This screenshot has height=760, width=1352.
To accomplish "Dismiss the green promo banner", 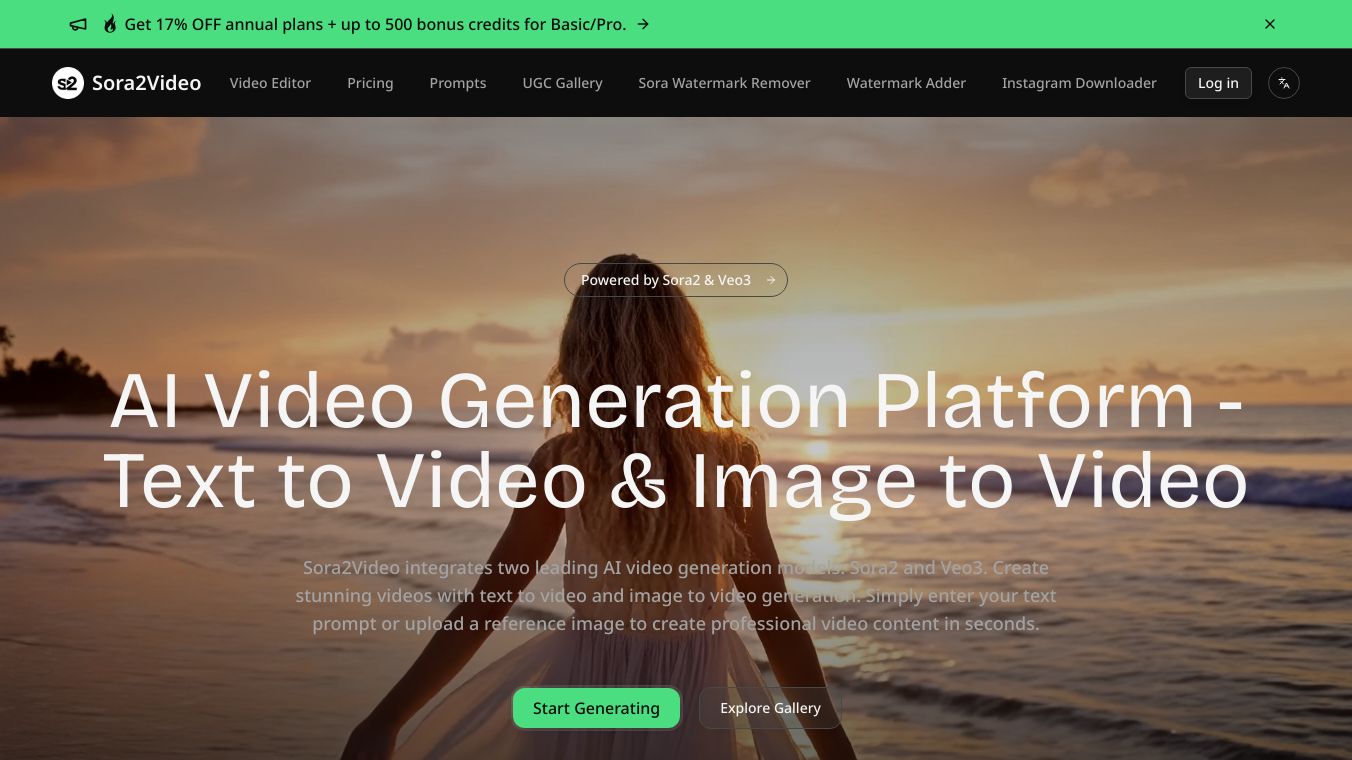I will tap(1270, 24).
